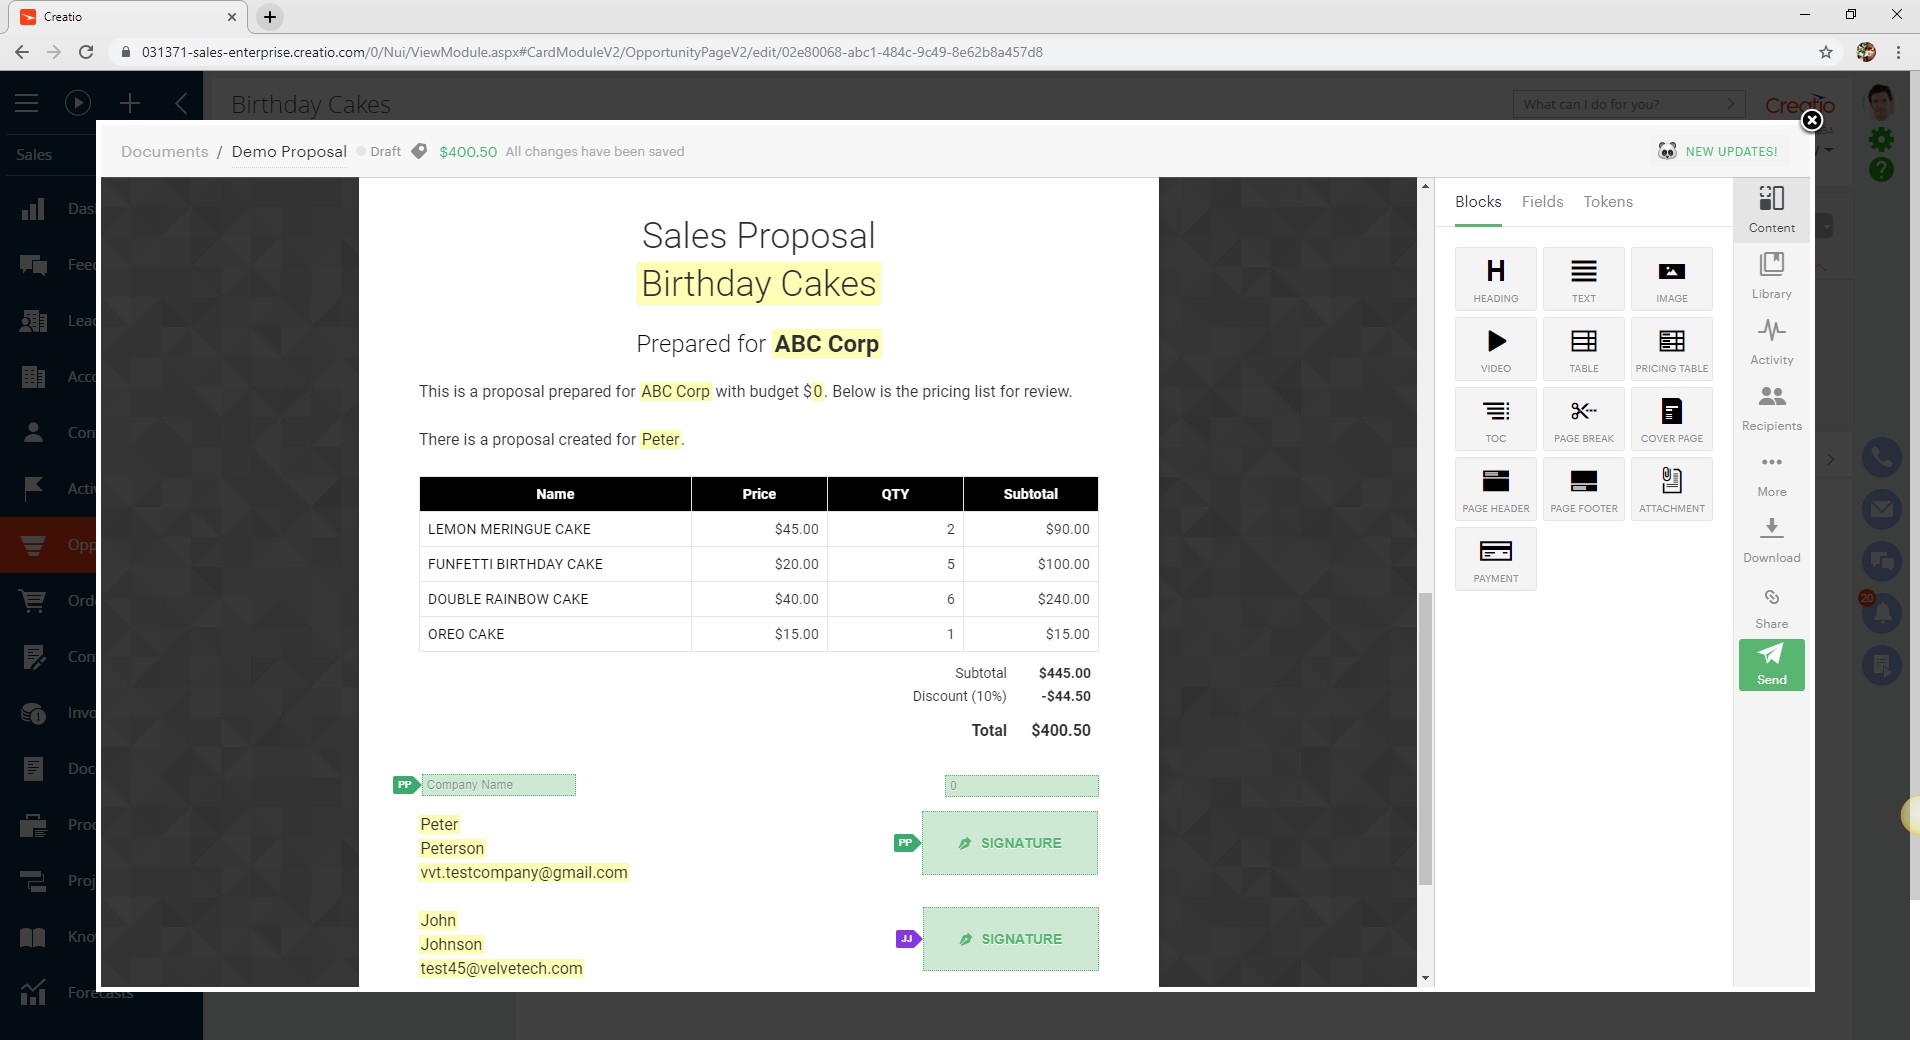Insert a Page Break block
This screenshot has width=1920, height=1040.
(x=1583, y=418)
